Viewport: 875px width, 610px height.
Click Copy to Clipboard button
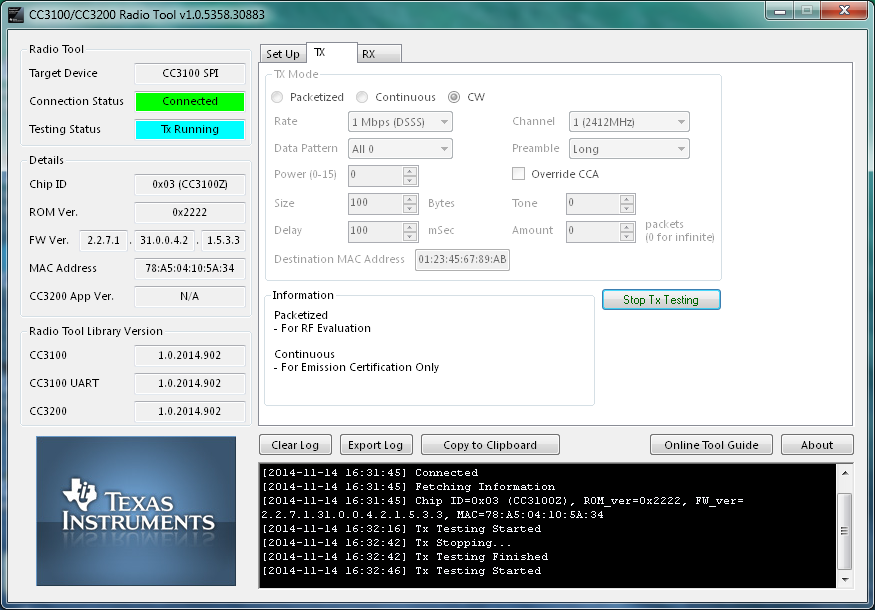490,445
